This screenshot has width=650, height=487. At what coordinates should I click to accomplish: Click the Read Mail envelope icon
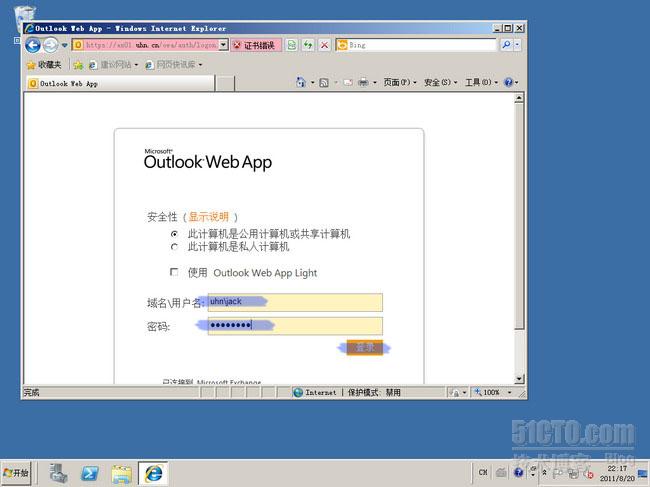tap(348, 82)
